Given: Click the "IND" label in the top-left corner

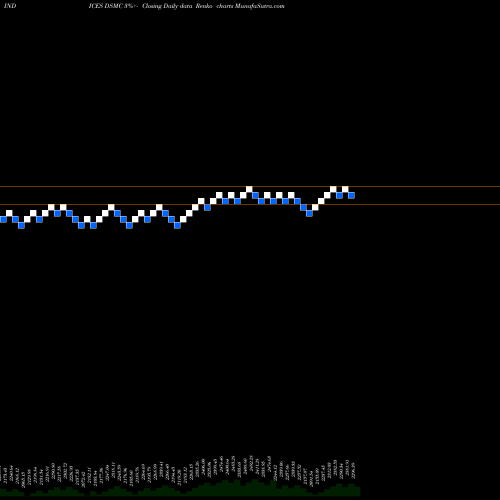Looking at the screenshot, I should [x=10, y=6].
